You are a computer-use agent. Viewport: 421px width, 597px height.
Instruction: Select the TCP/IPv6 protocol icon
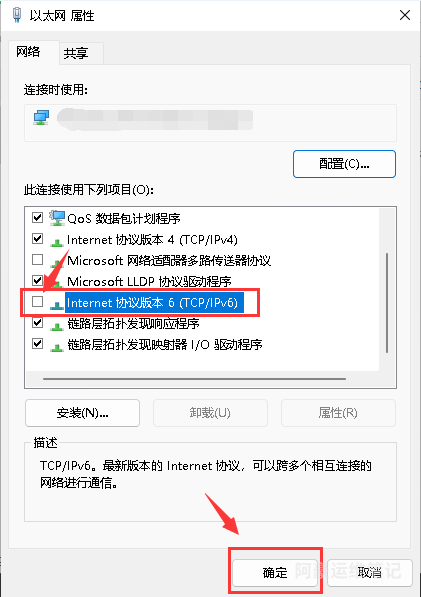coord(57,304)
